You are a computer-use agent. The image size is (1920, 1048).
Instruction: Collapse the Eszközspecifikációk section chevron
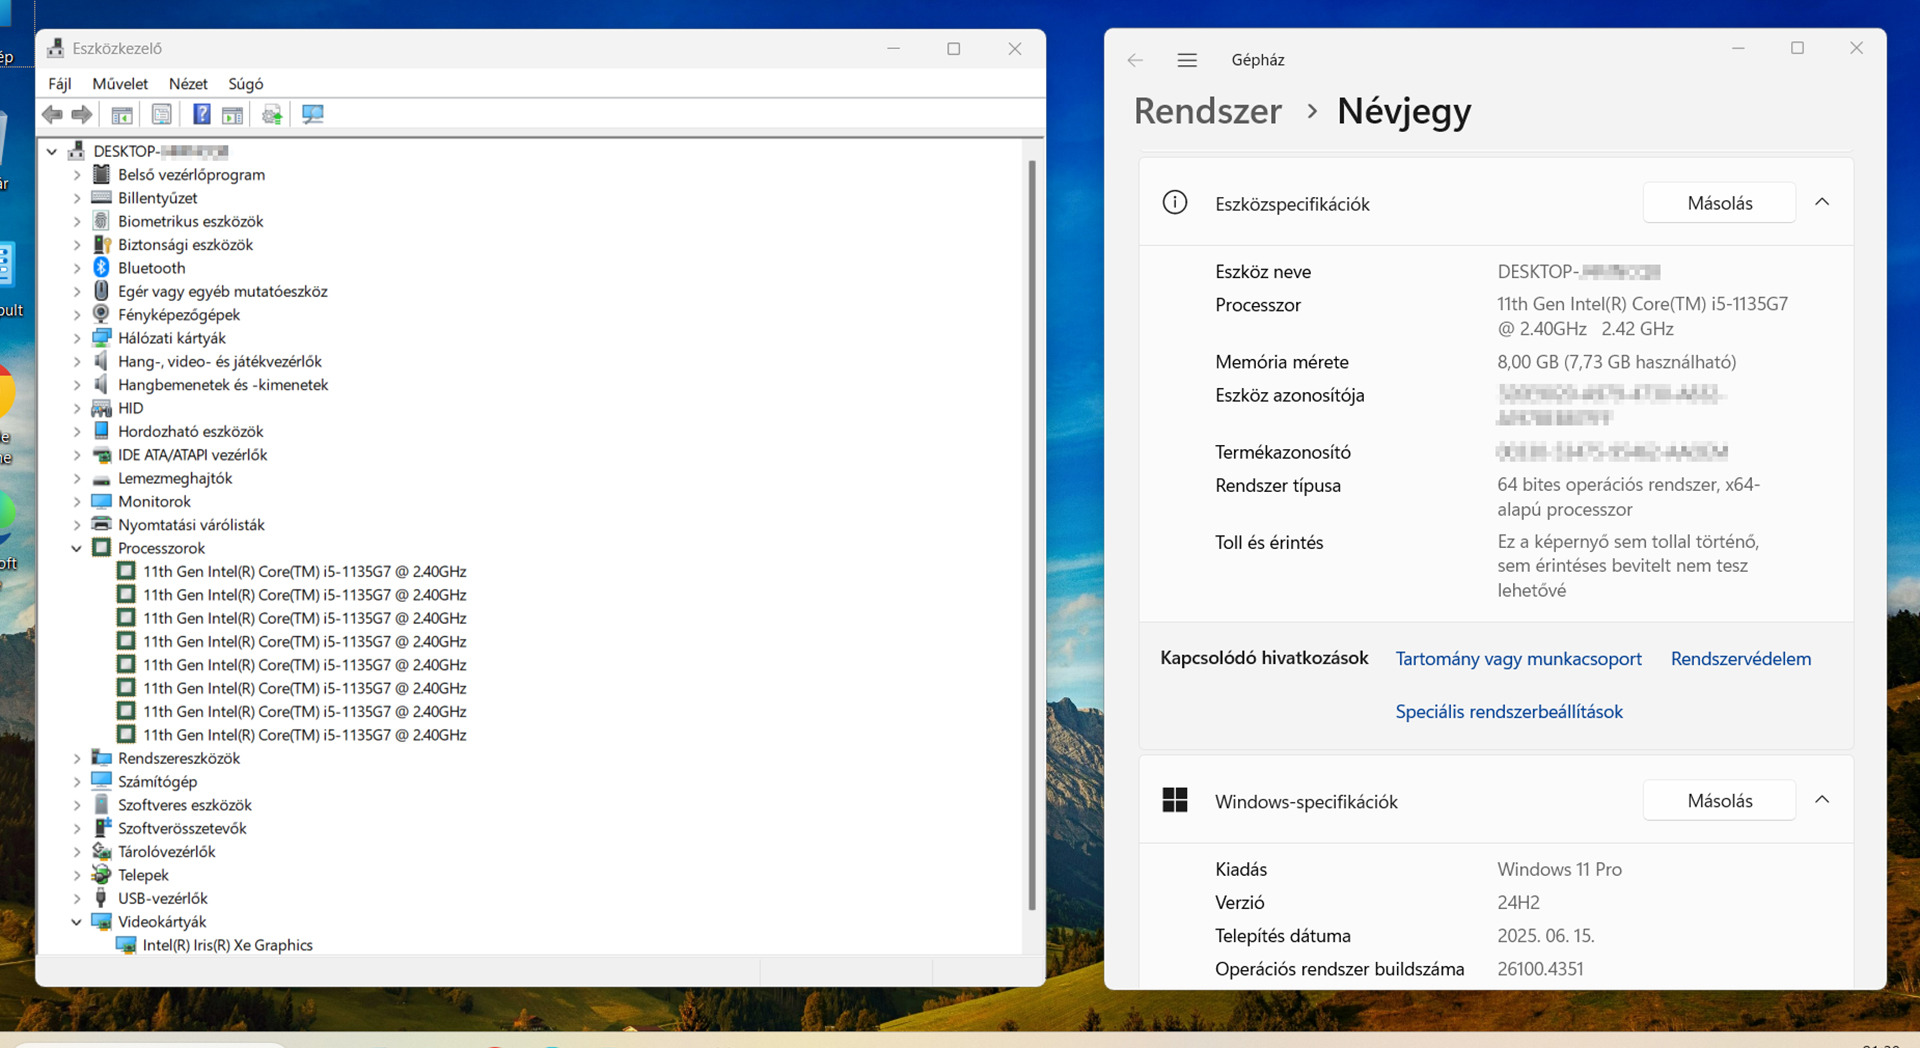(x=1822, y=203)
